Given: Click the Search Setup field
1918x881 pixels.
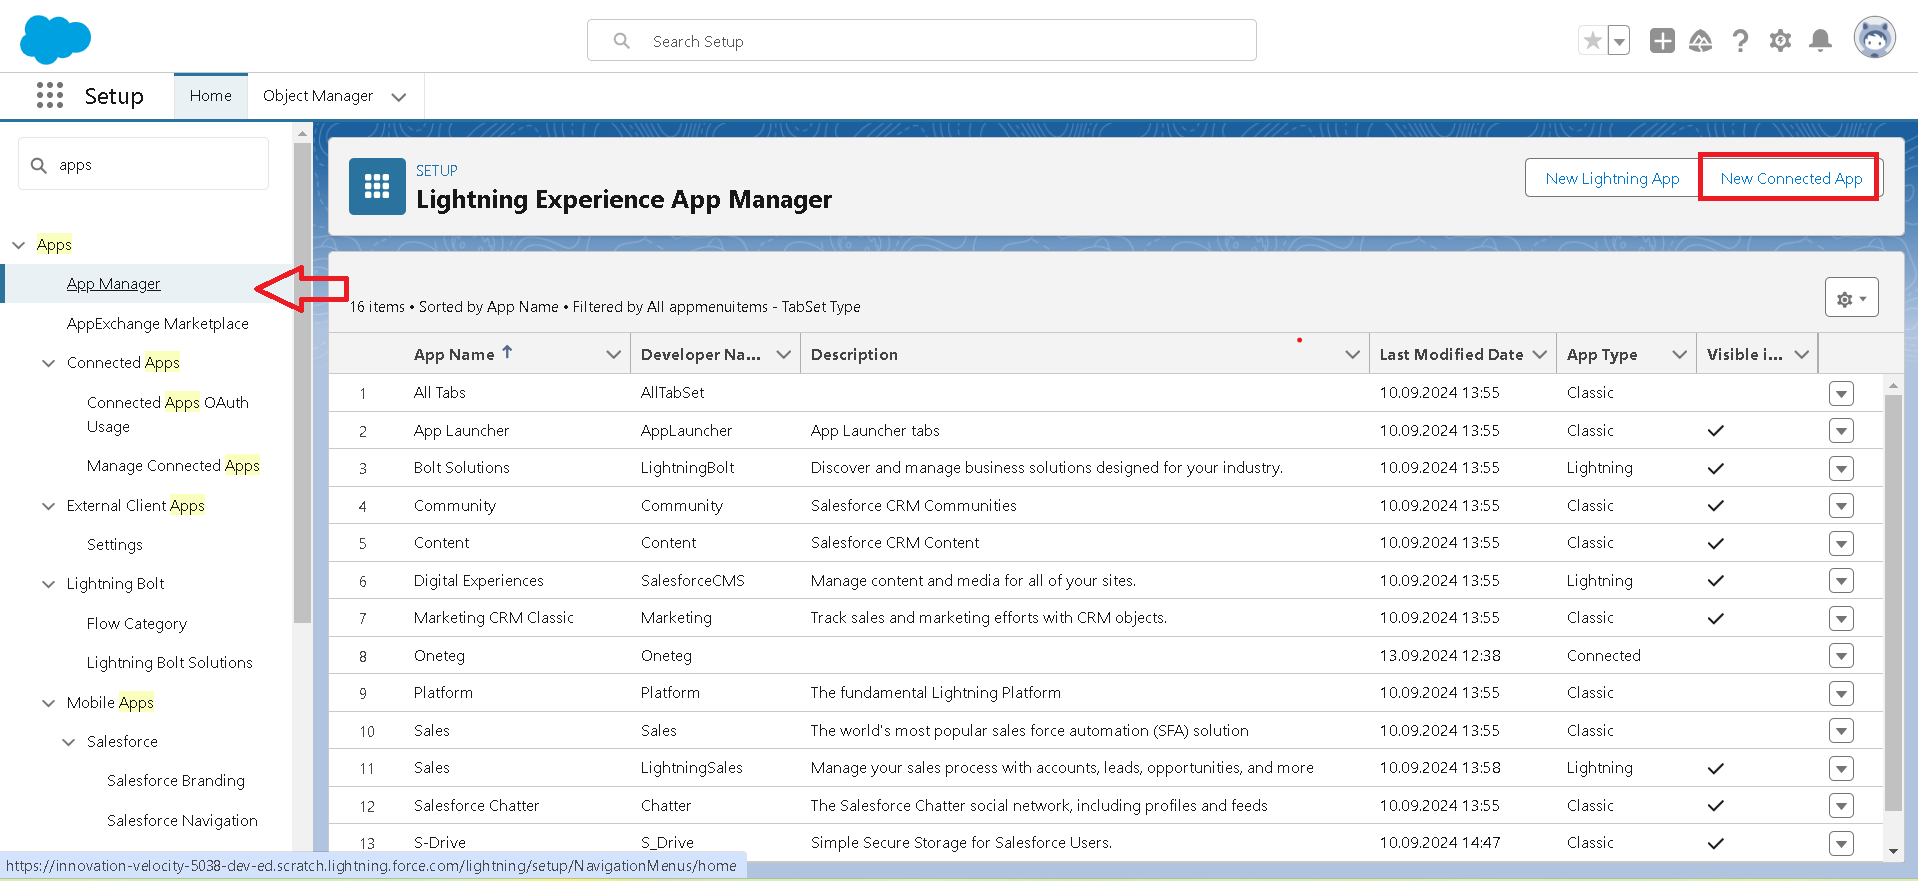Looking at the screenshot, I should pyautogui.click(x=920, y=41).
